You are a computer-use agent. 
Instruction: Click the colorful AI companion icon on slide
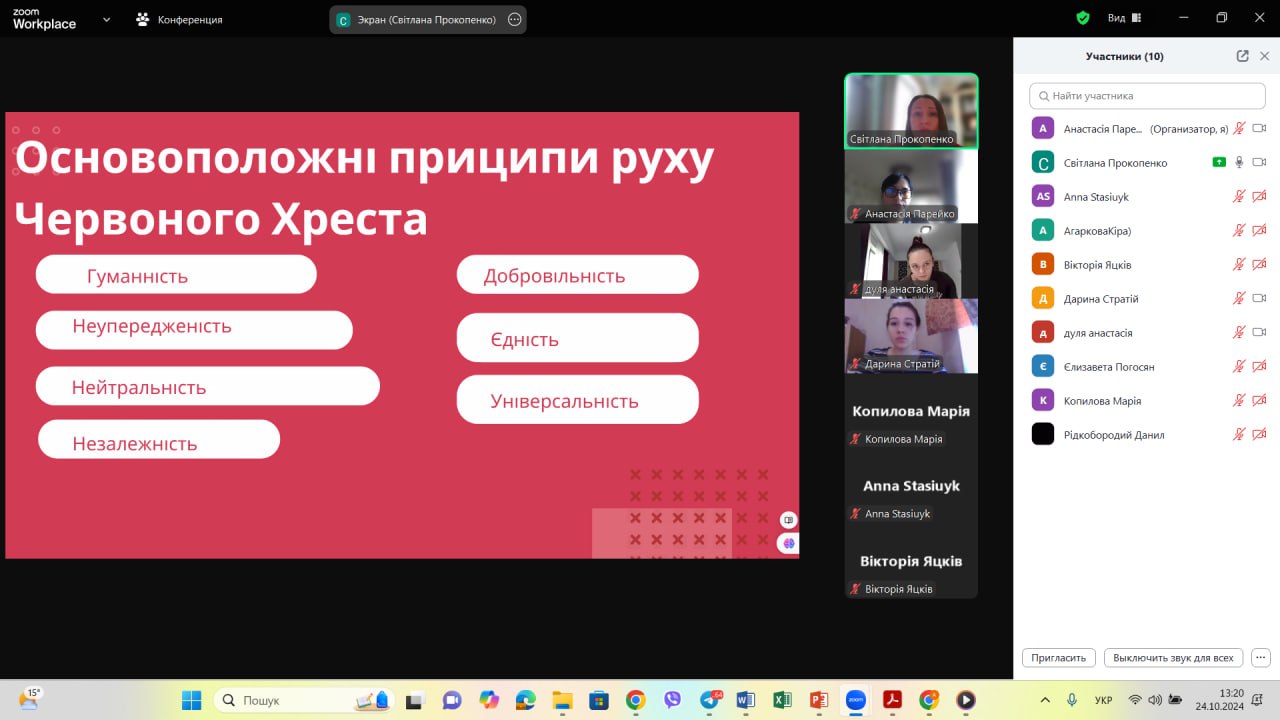click(x=788, y=543)
